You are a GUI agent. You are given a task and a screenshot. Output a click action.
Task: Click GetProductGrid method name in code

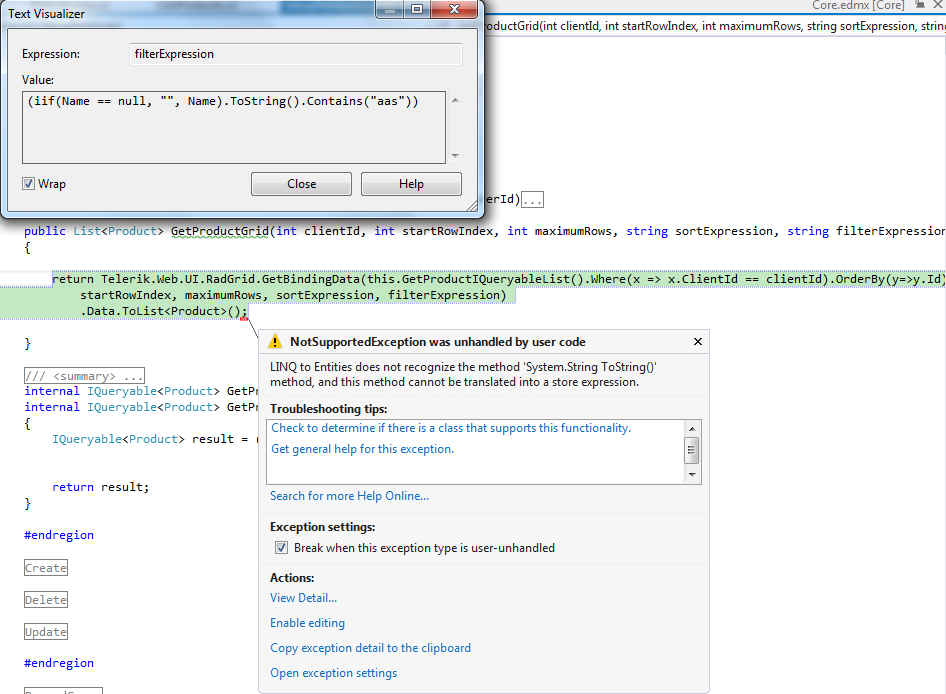pyautogui.click(x=220, y=231)
